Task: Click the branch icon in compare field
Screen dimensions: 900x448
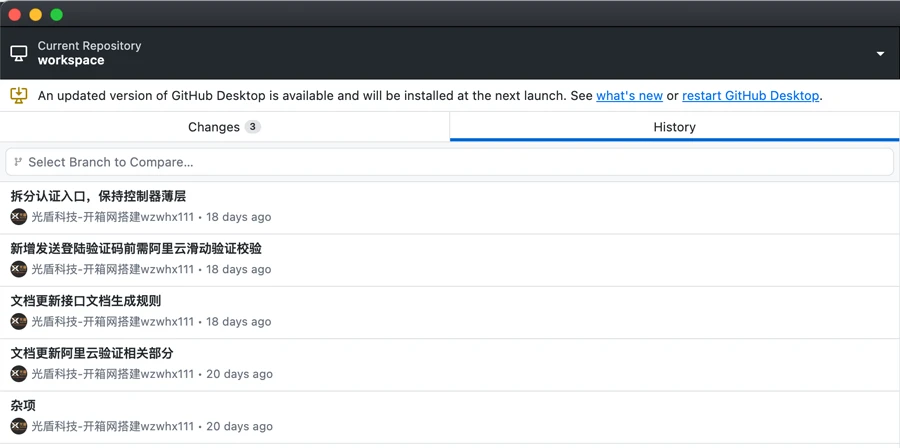Action: click(x=18, y=162)
